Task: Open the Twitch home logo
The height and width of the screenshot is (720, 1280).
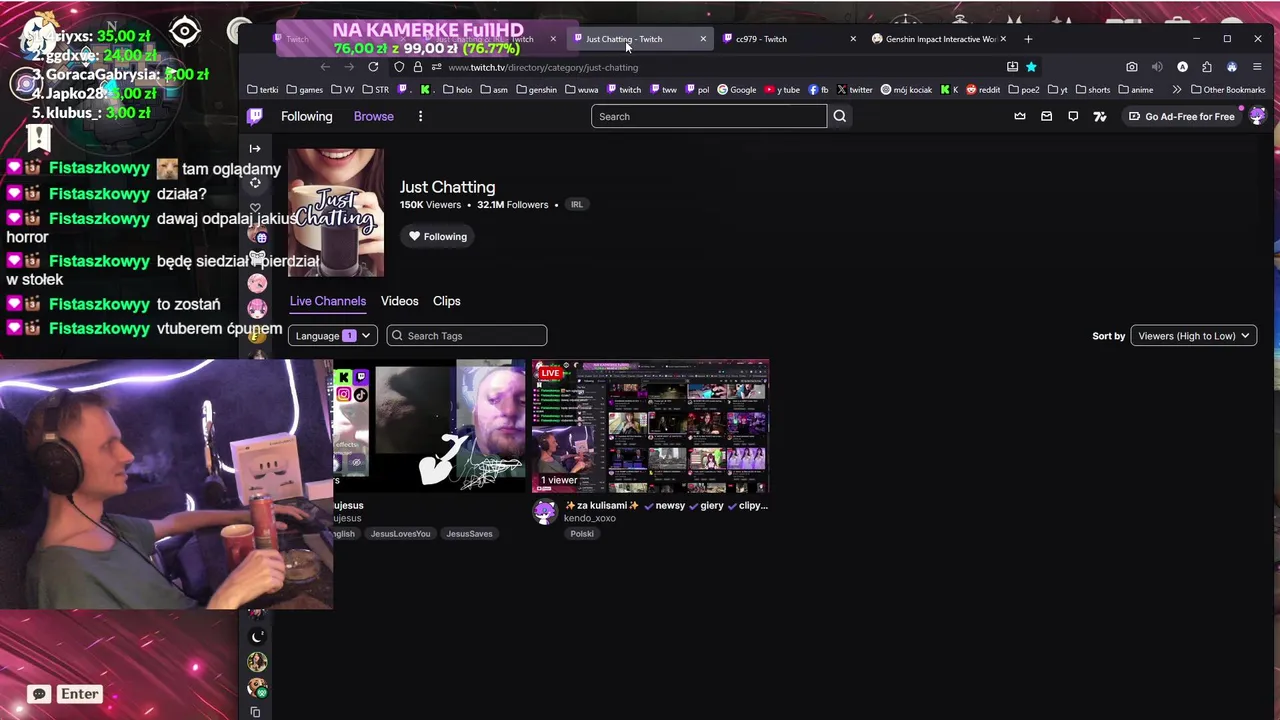Action: click(x=255, y=116)
